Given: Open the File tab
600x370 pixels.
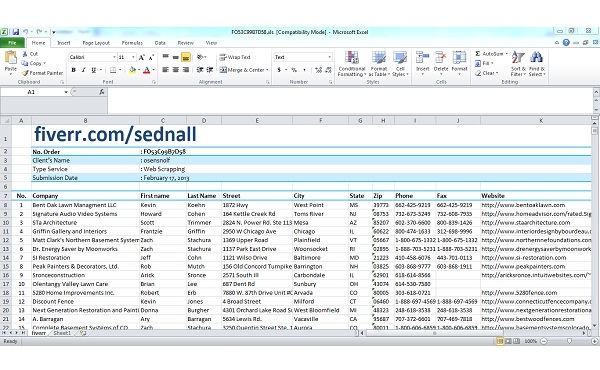Looking at the screenshot, I should pyautogui.click(x=12, y=43).
